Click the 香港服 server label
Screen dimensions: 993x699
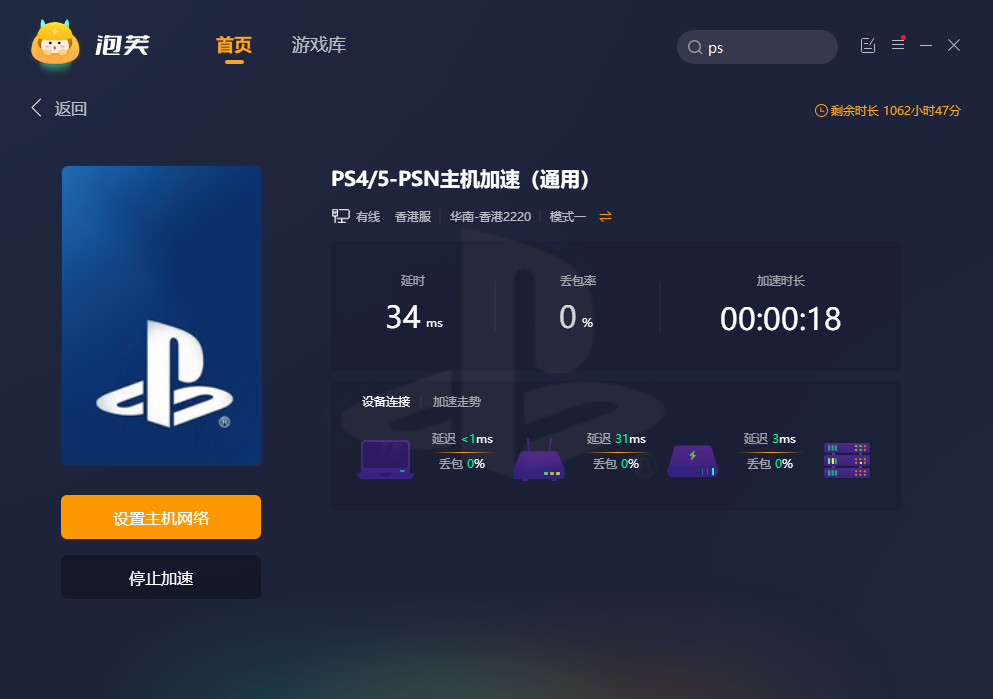tap(413, 217)
